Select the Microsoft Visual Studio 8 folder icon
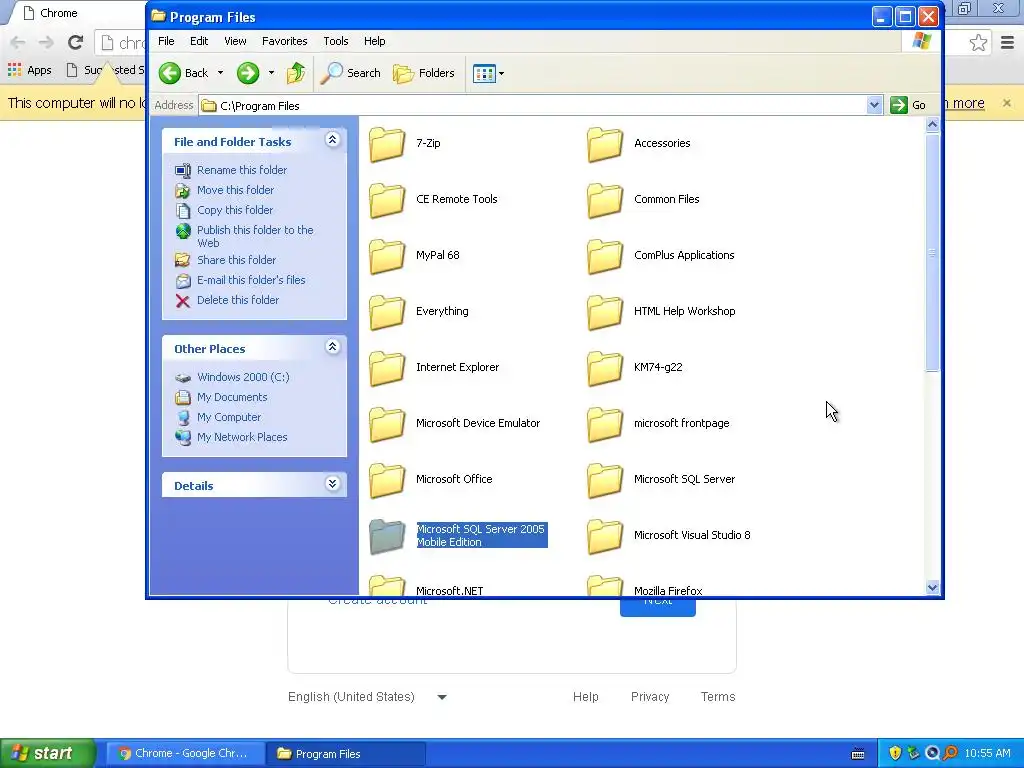The image size is (1024, 768). (x=605, y=537)
